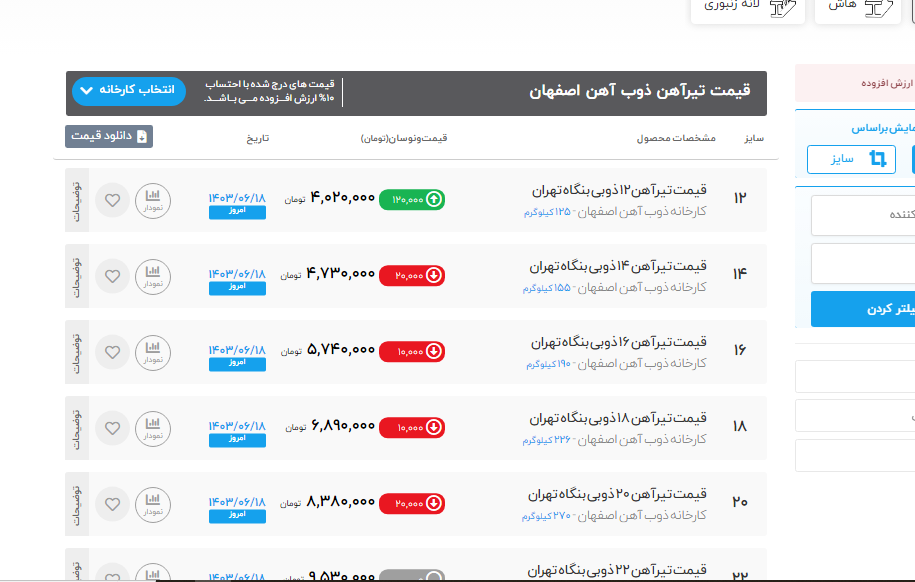The height and width of the screenshot is (582, 915).
Task: Expand توضیحات for the size 14 beam row
Action: coord(77,275)
